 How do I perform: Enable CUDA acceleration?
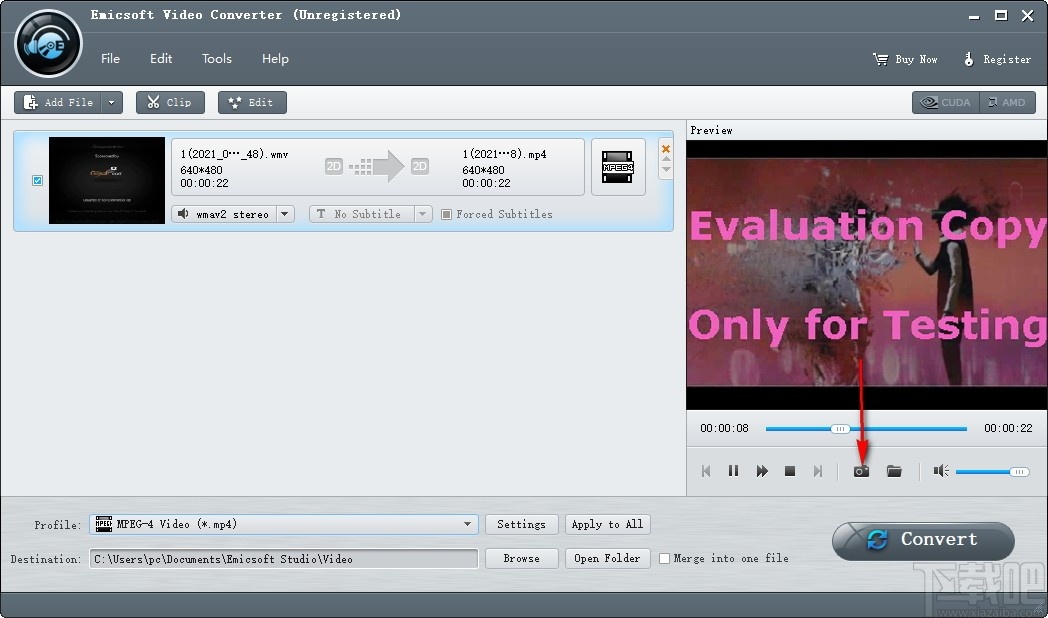pyautogui.click(x=944, y=101)
